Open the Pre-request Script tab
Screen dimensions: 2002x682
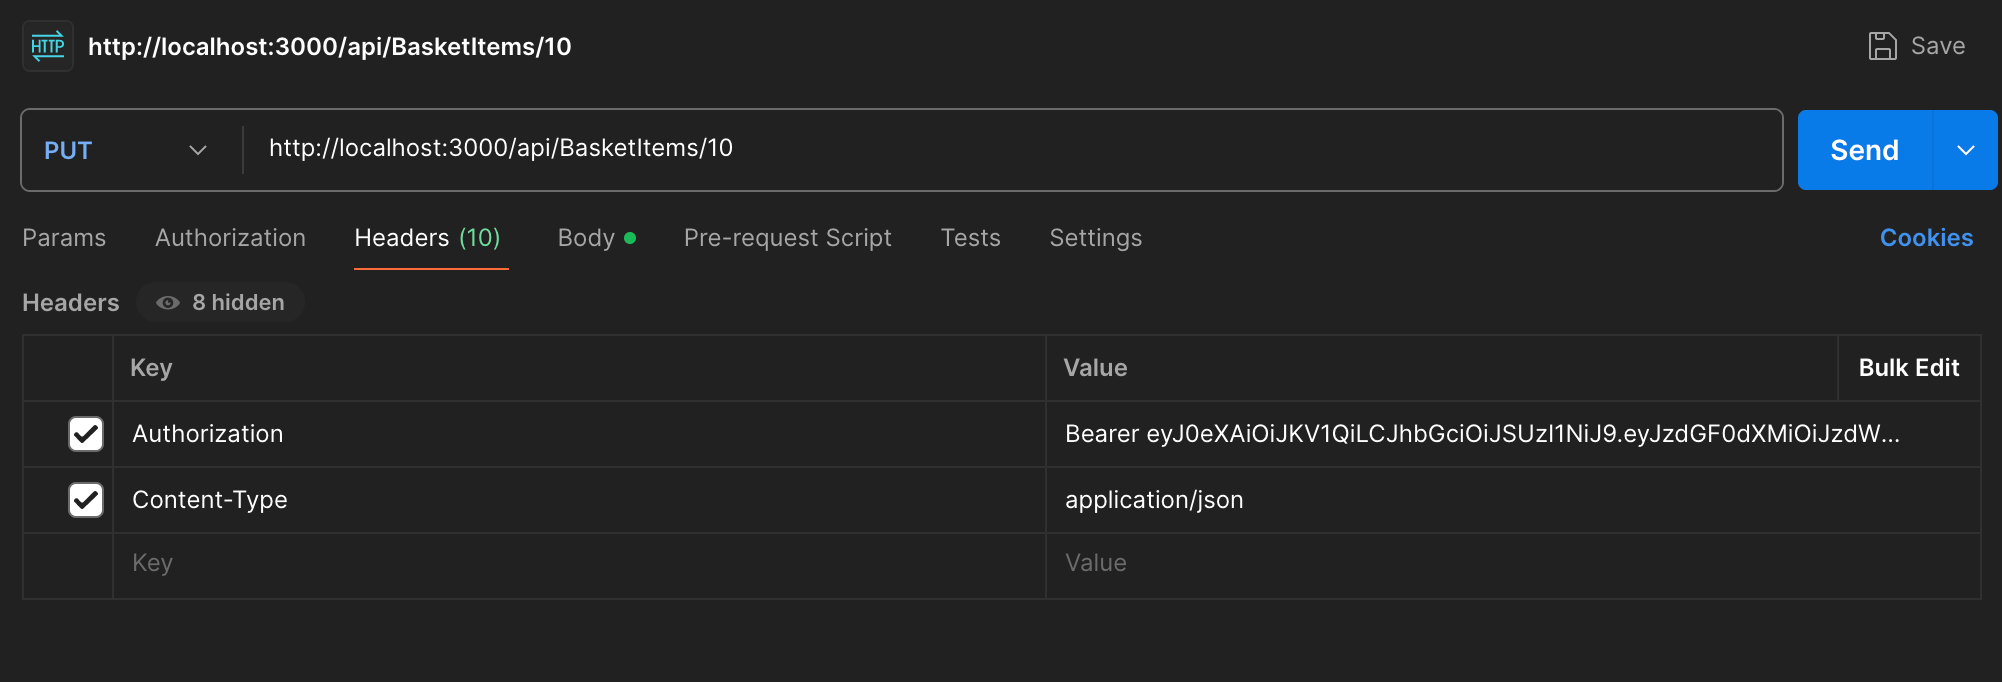(x=787, y=238)
